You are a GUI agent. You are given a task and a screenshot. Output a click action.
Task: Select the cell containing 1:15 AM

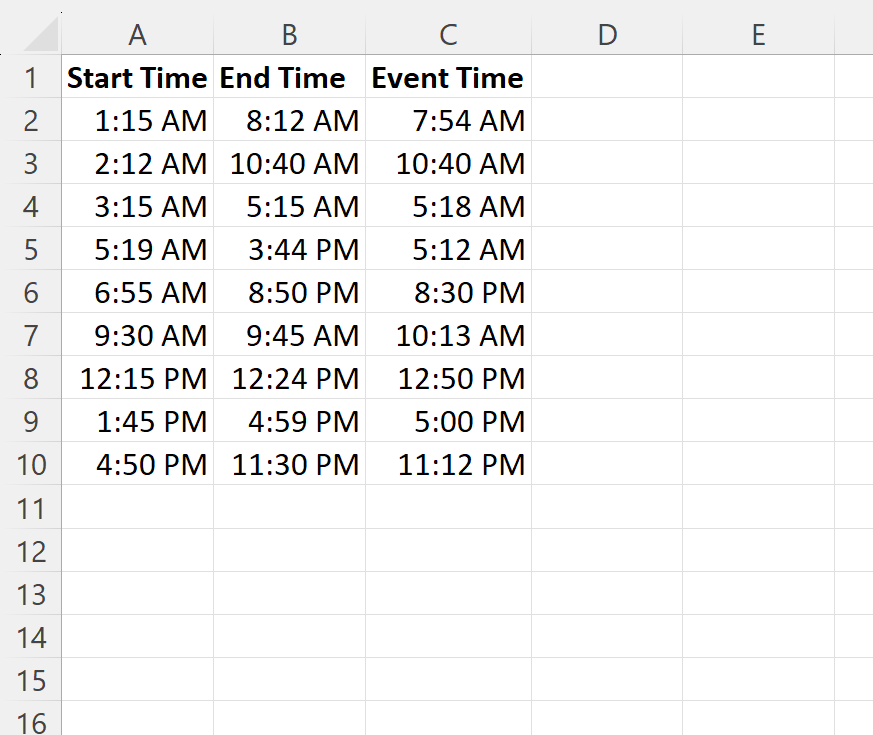coord(137,120)
